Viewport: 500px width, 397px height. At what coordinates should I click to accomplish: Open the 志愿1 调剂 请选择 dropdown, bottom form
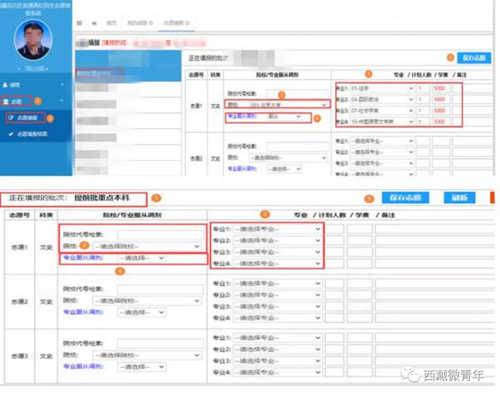[x=142, y=258]
